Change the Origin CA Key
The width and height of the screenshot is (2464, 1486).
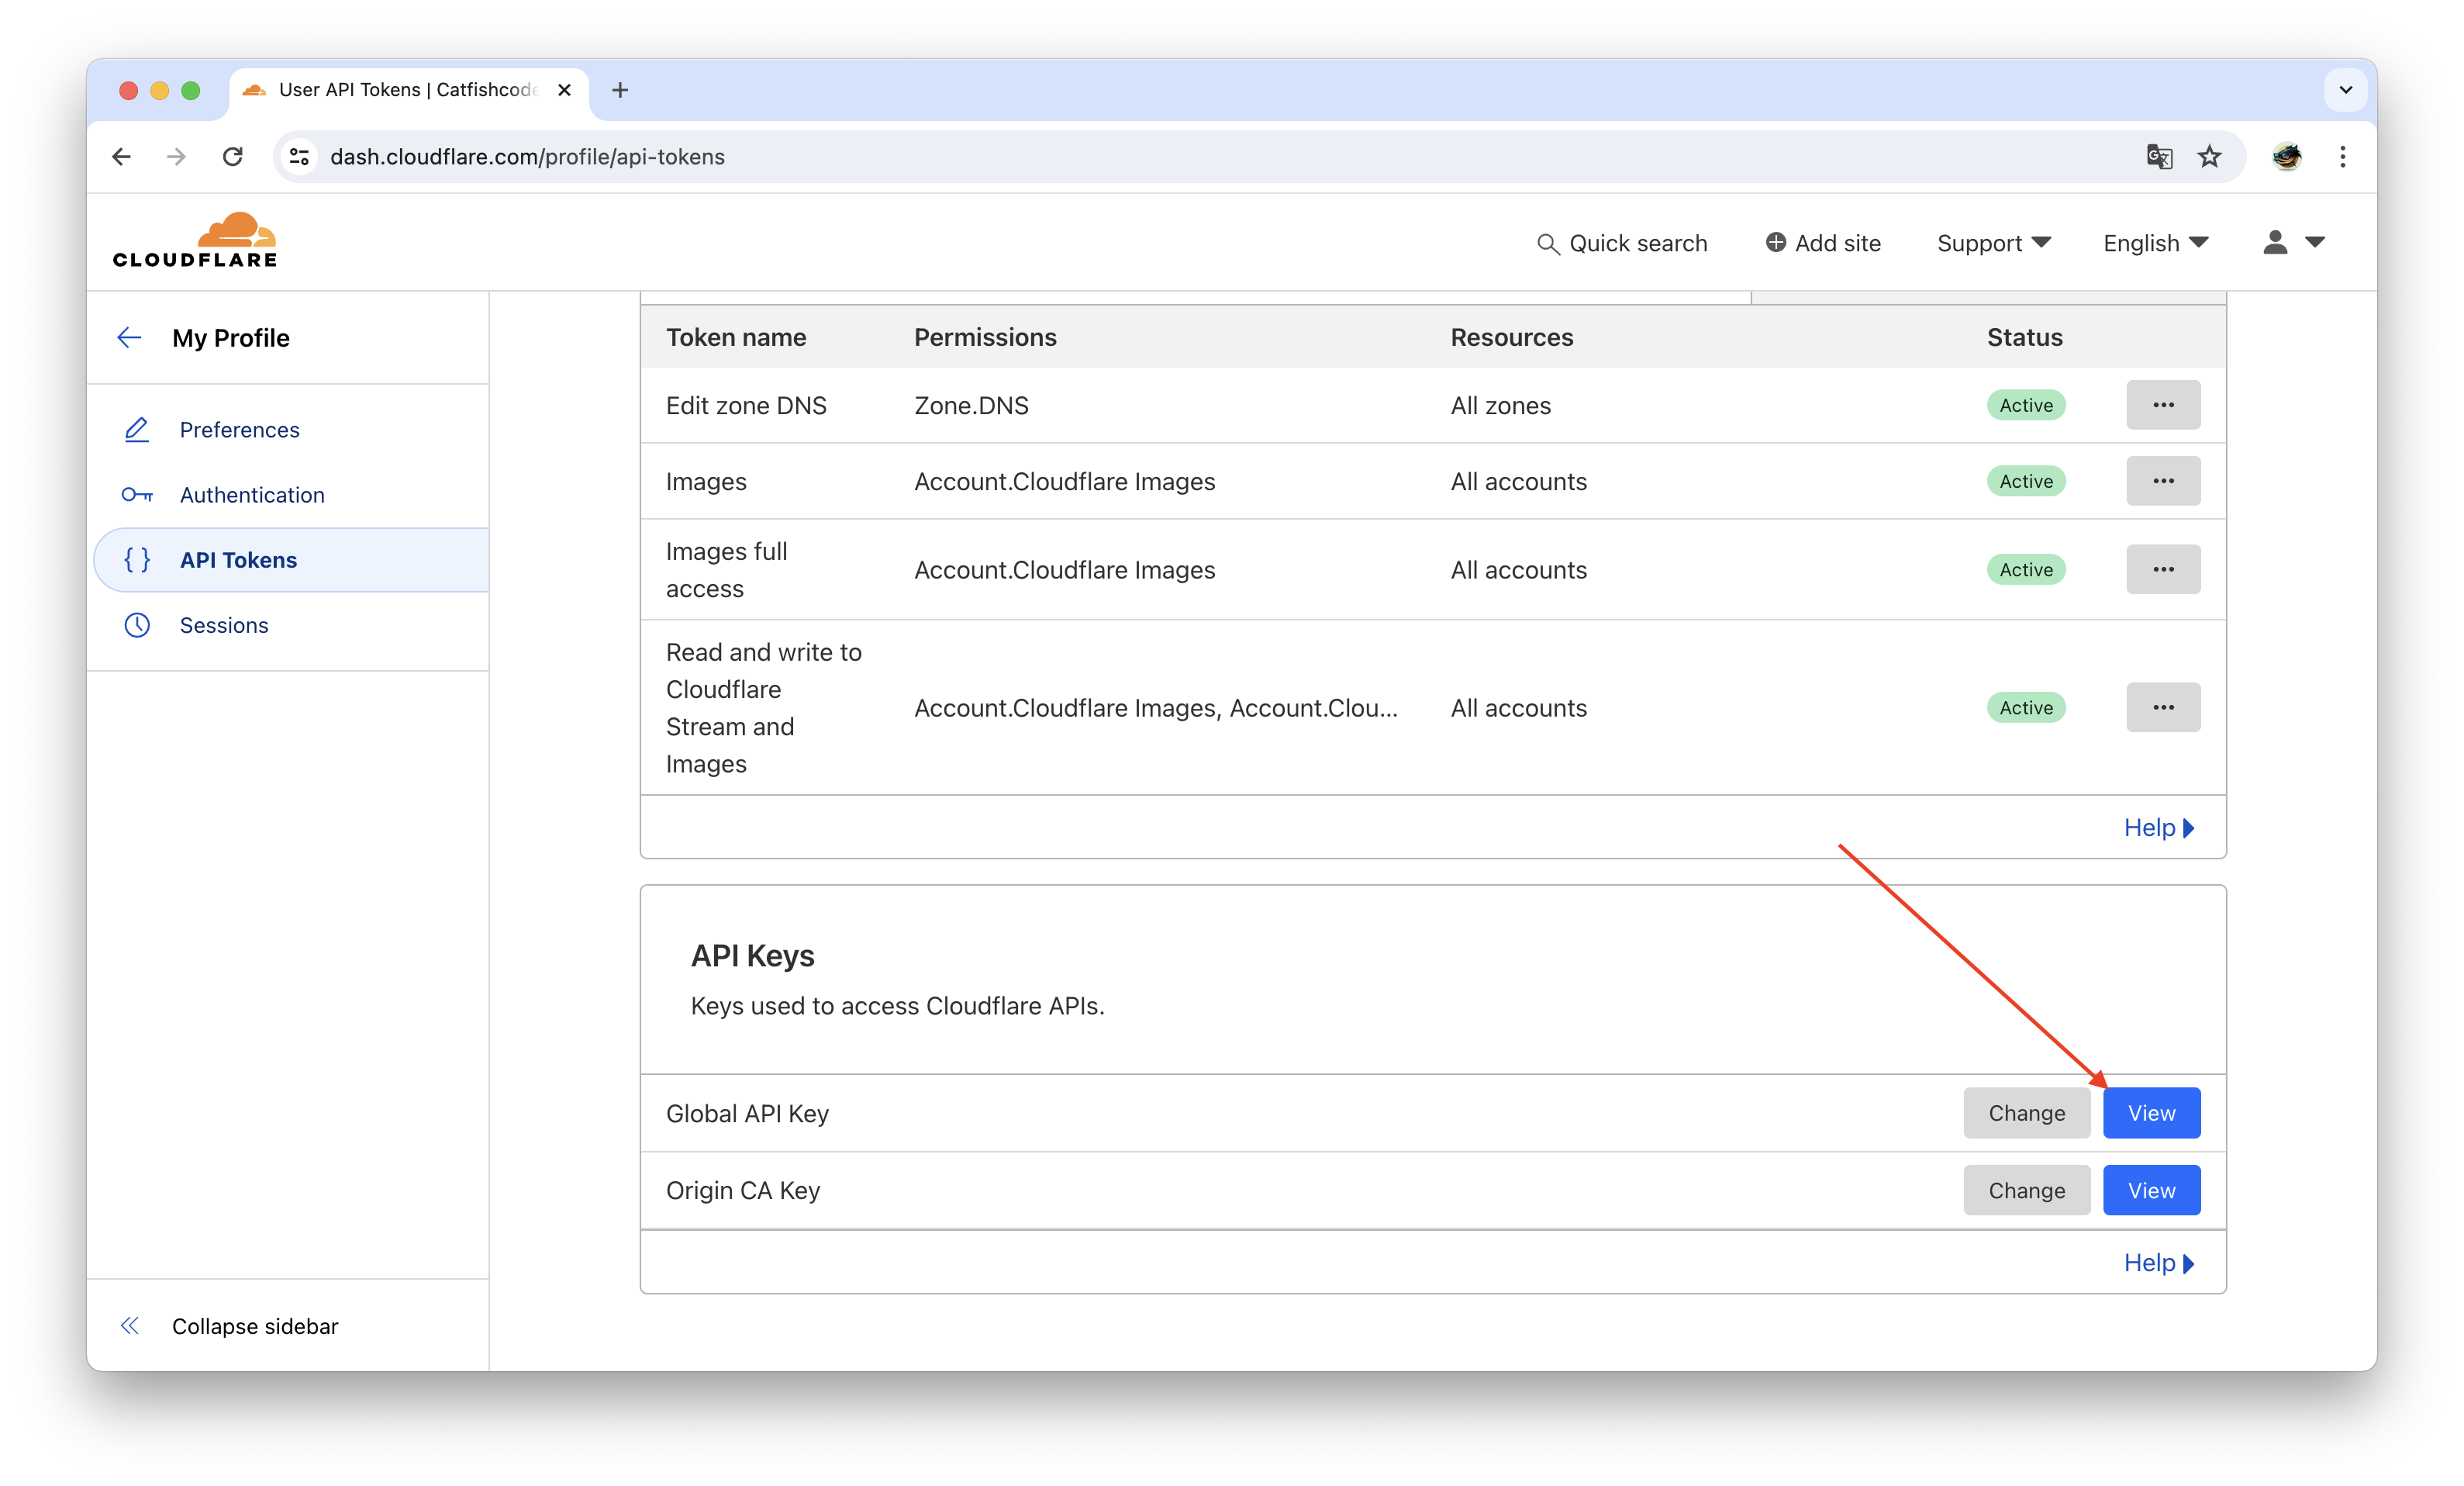[x=2026, y=1190]
